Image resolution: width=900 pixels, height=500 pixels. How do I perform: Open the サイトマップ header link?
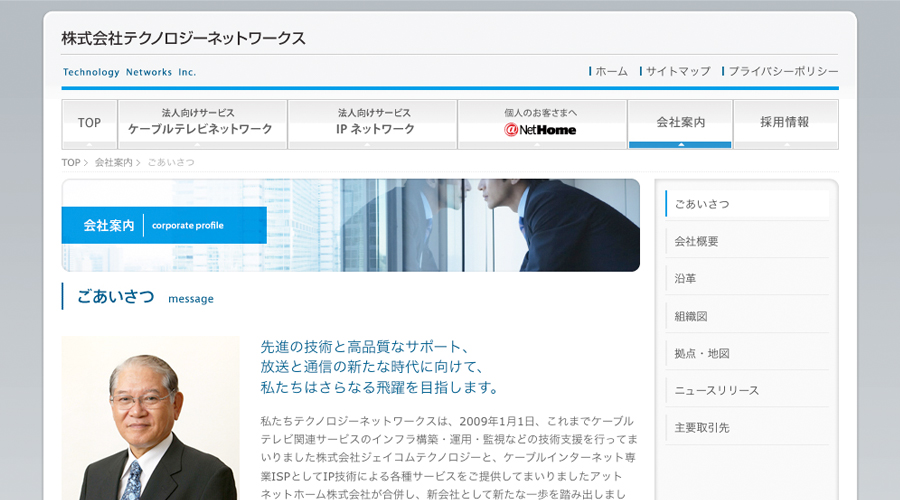click(678, 72)
